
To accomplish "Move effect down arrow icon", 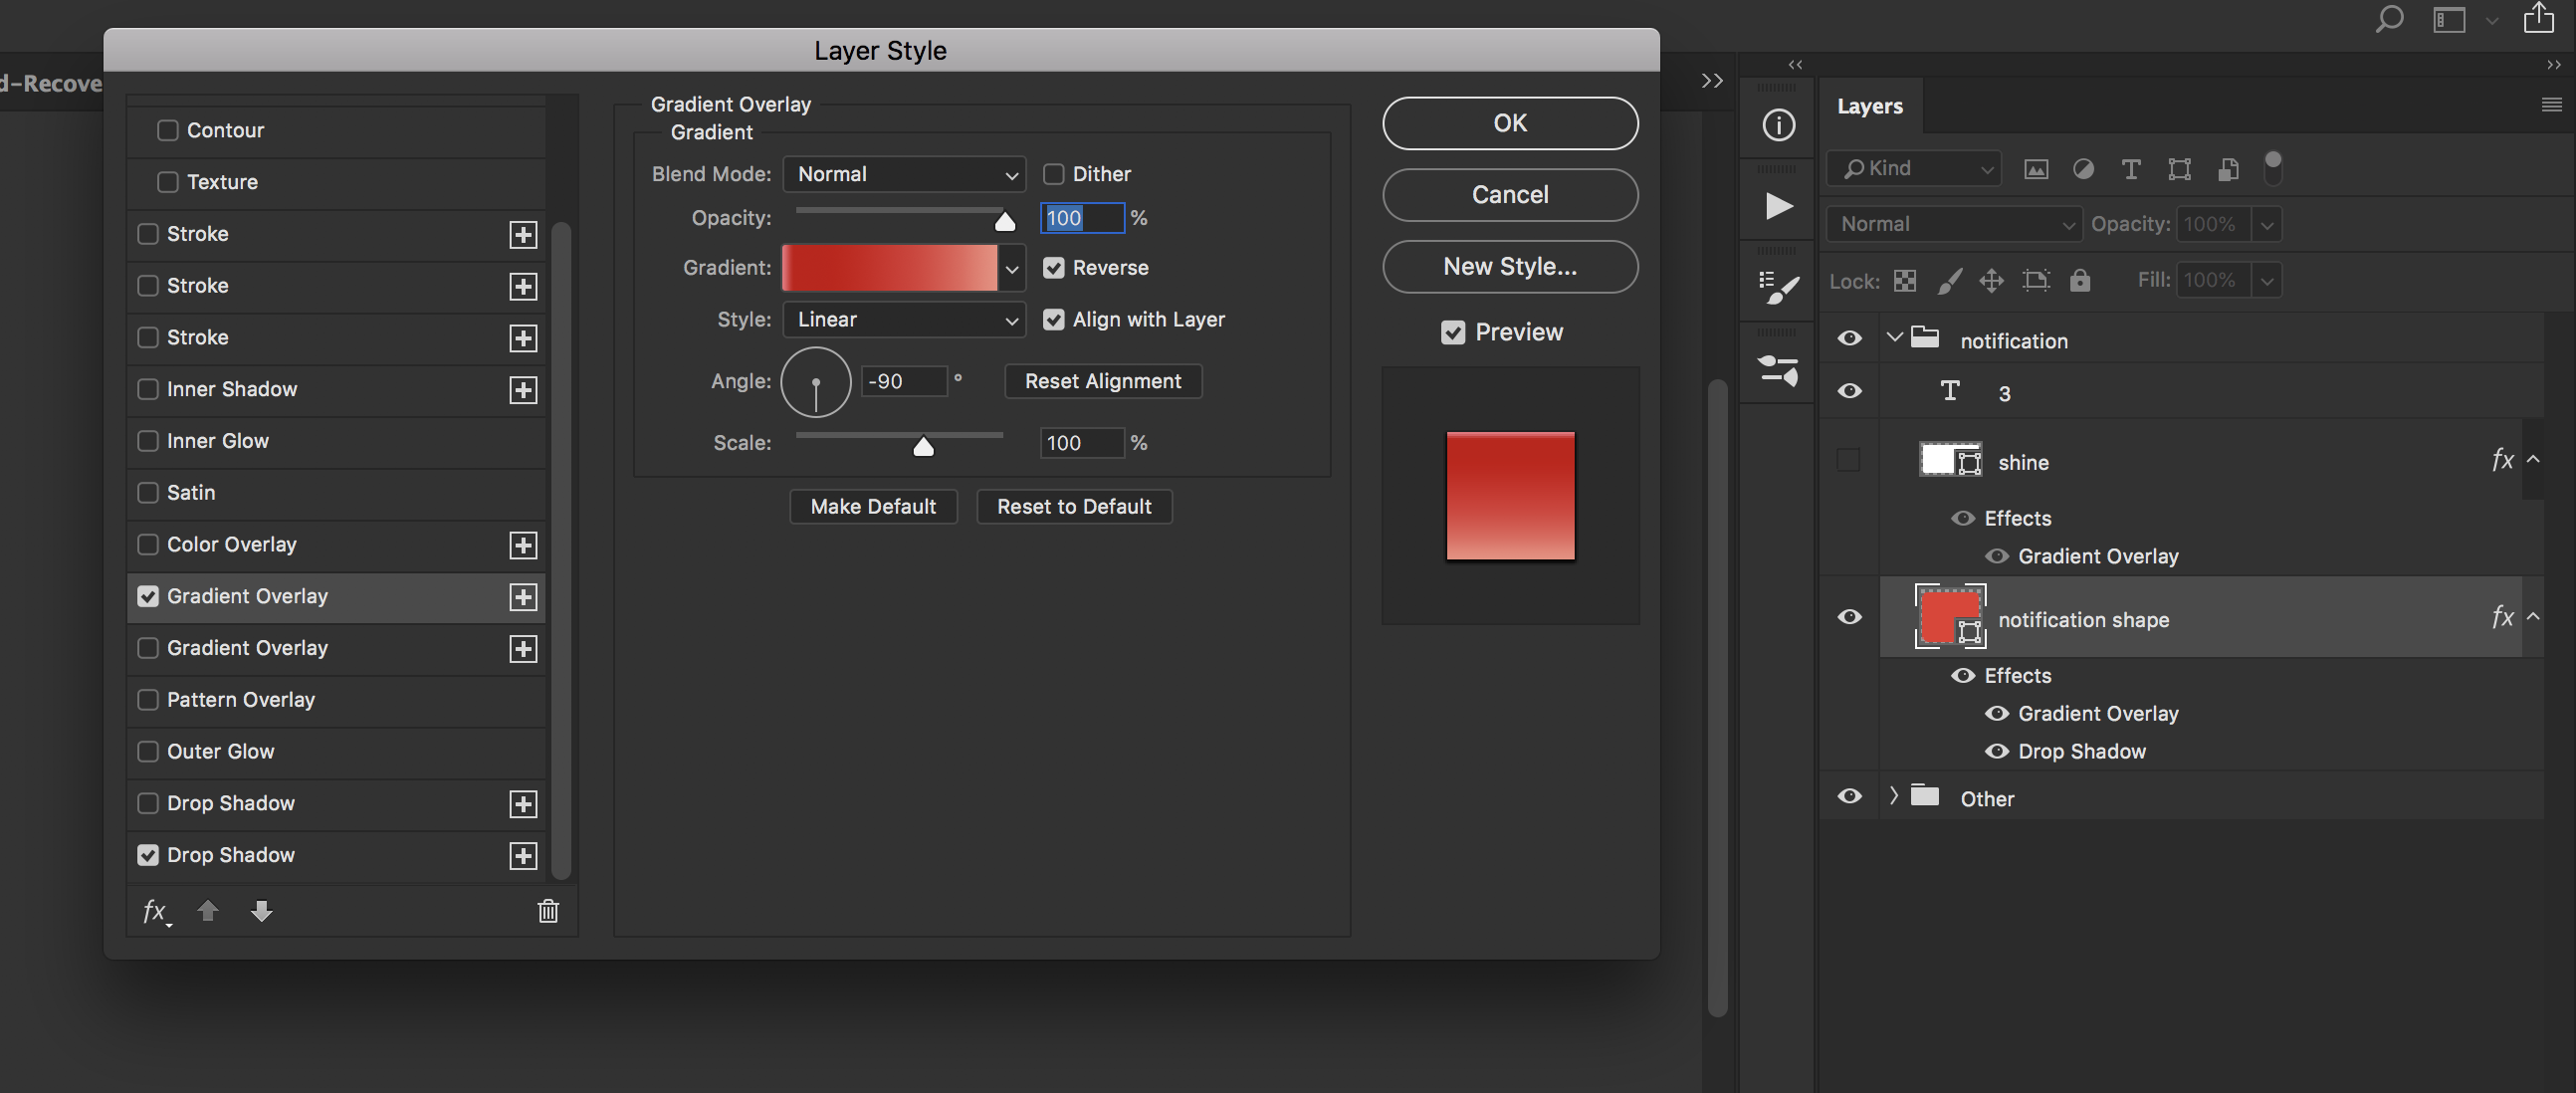I will pos(261,910).
